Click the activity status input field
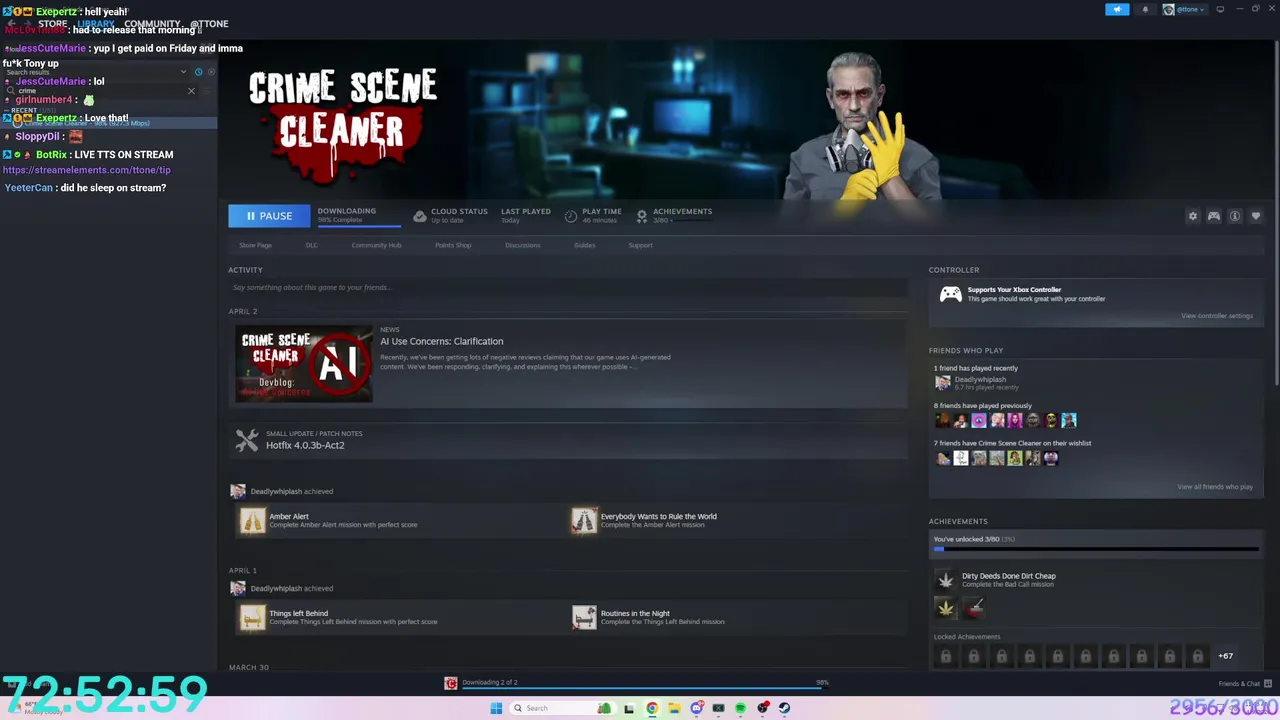The image size is (1280, 720). point(567,288)
